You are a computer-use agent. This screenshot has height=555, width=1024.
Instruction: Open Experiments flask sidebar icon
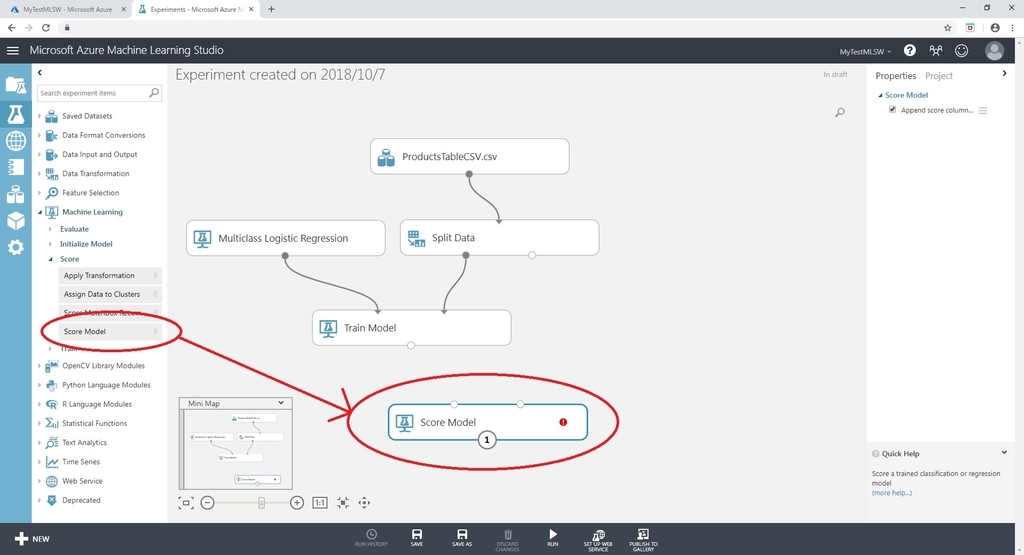(15, 114)
